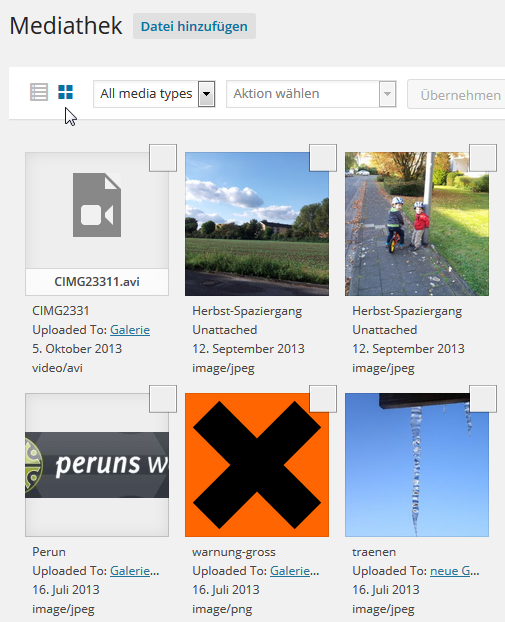Viewport: 505px width, 622px height.
Task: Open Galerie link under CIMG2331
Action: (130, 330)
